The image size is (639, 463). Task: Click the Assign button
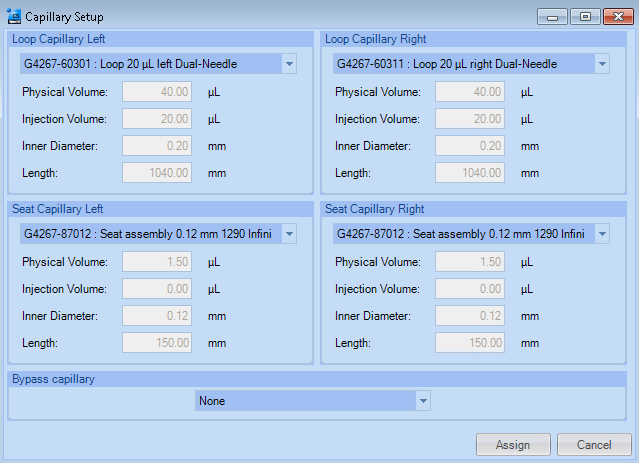[x=513, y=445]
